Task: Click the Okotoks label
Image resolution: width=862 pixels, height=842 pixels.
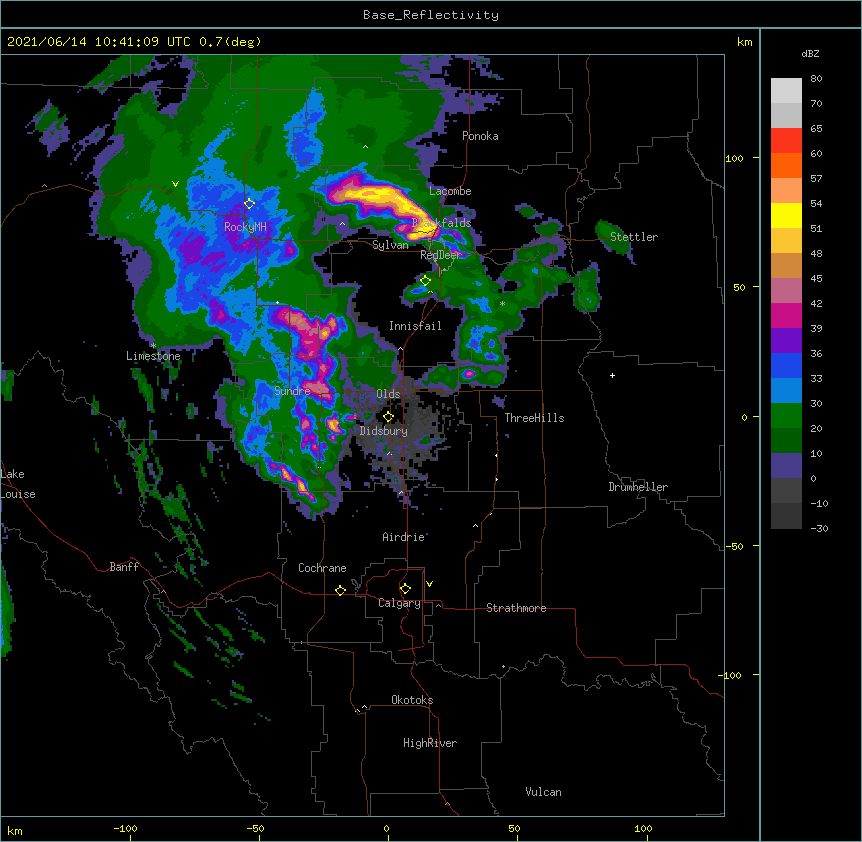Action: [x=412, y=700]
